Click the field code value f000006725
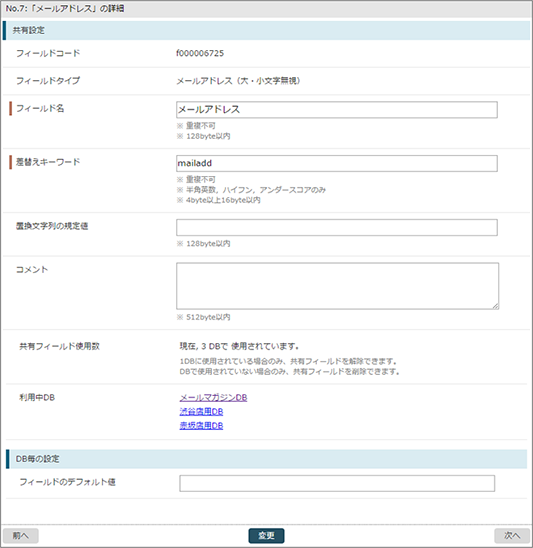The image size is (533, 548). click(x=200, y=53)
